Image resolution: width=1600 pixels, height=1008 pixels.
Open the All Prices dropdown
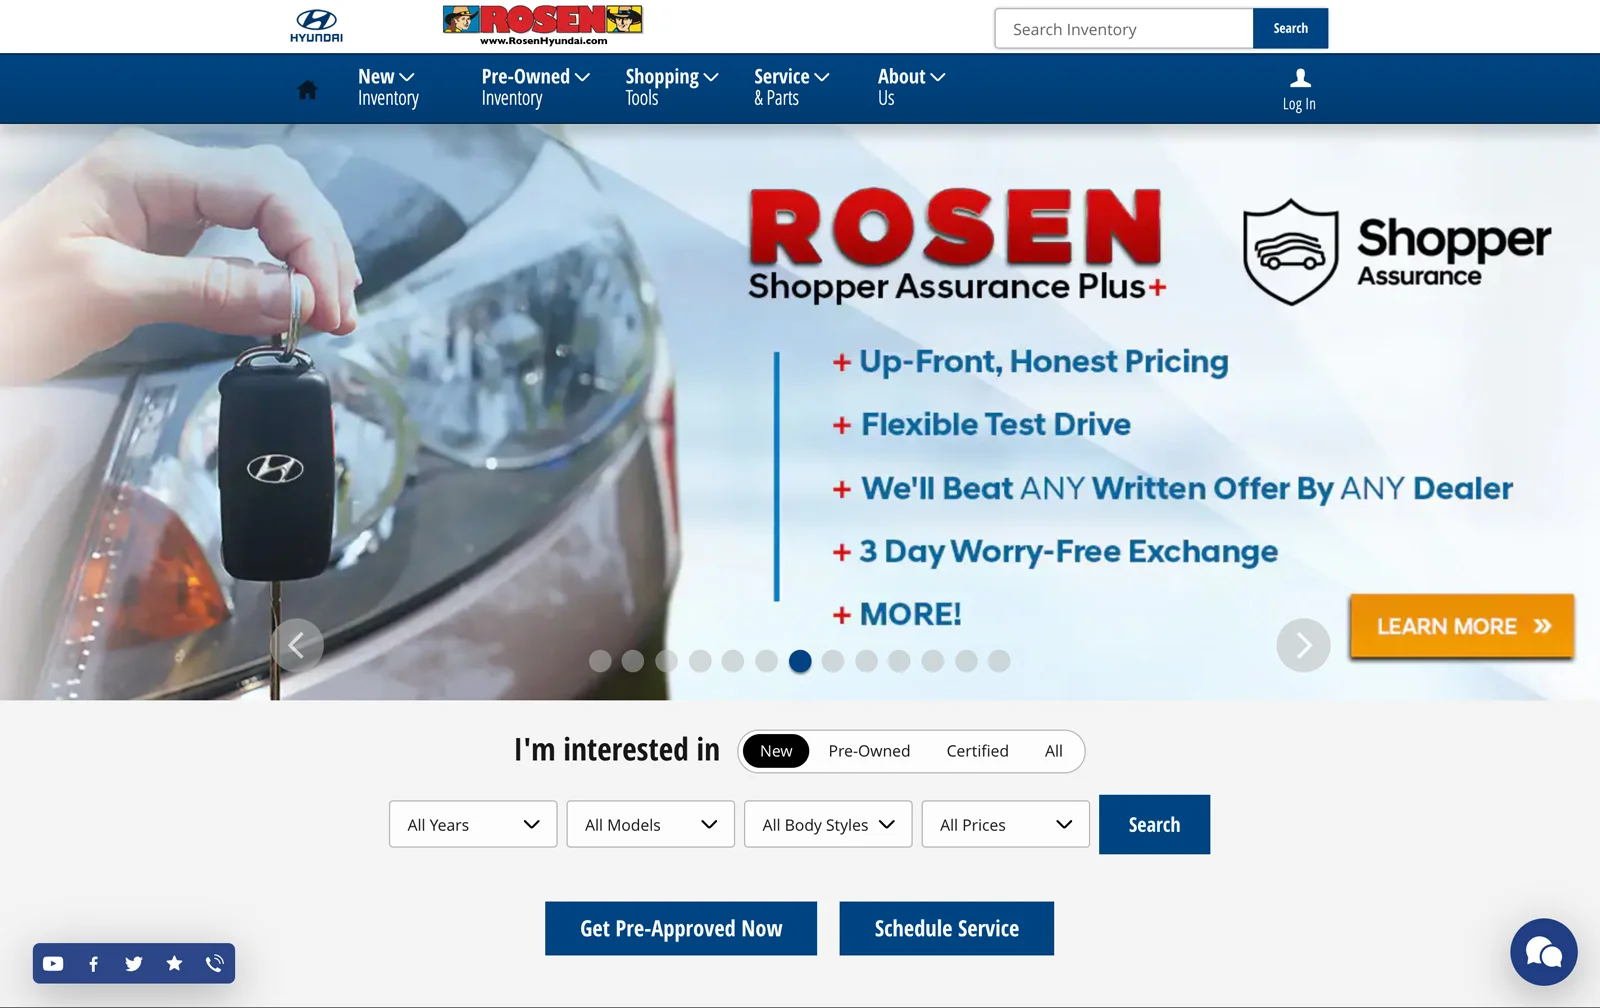1005,824
